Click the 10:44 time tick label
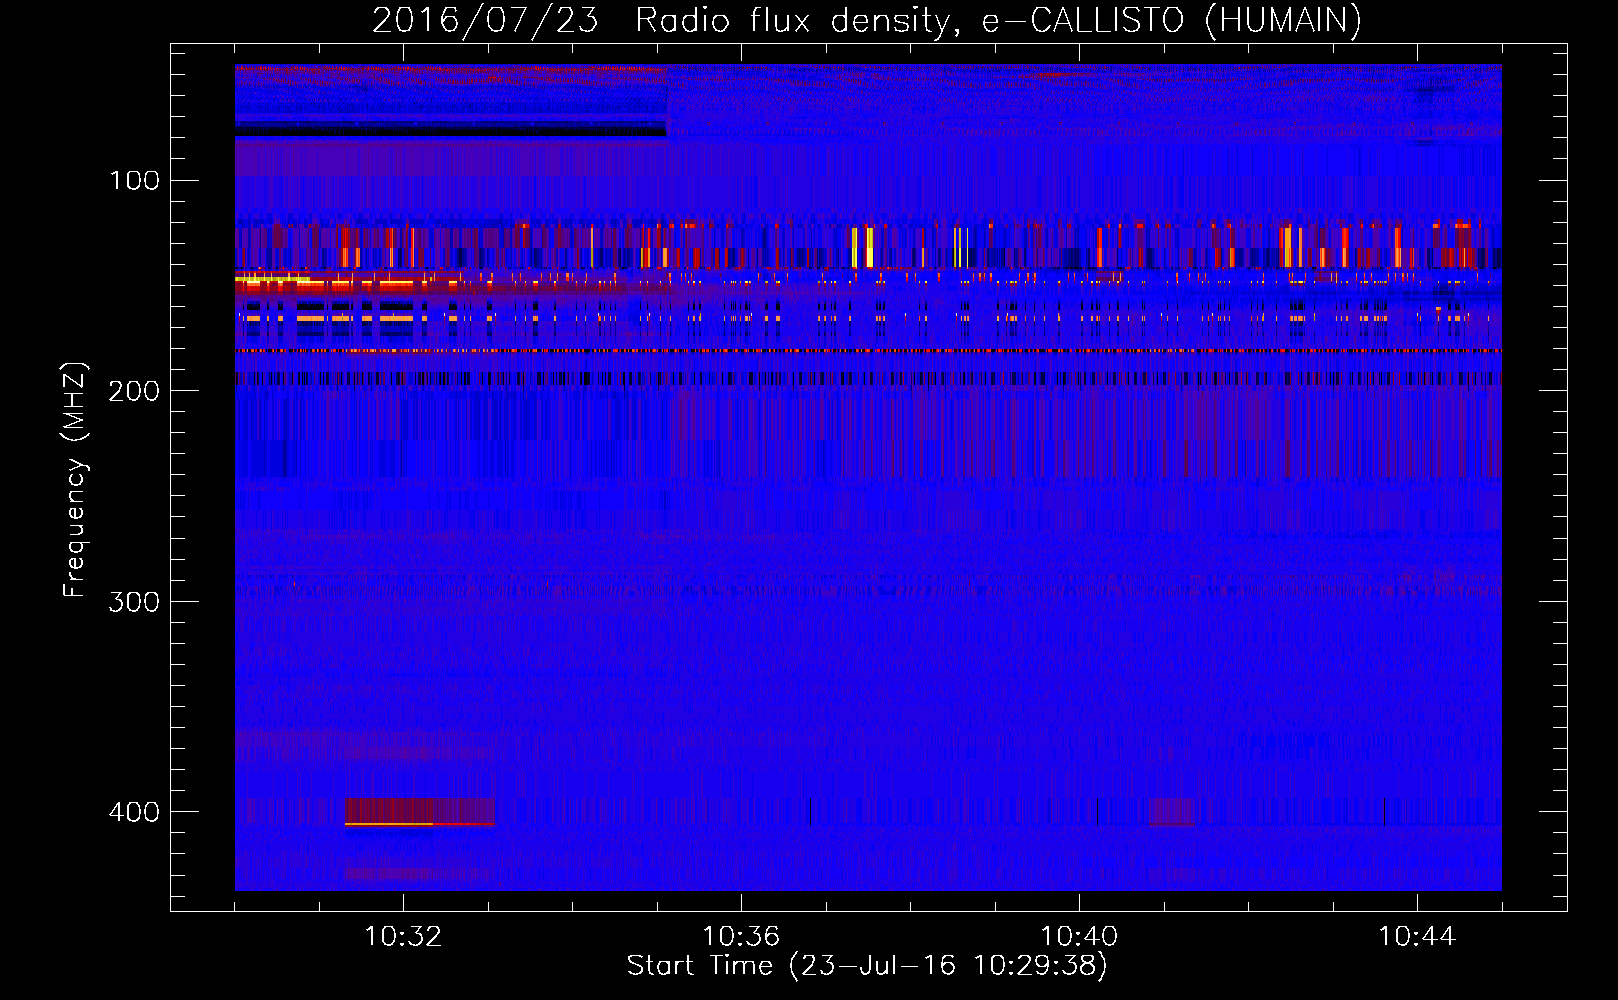The width and height of the screenshot is (1618, 1000). tap(1417, 936)
